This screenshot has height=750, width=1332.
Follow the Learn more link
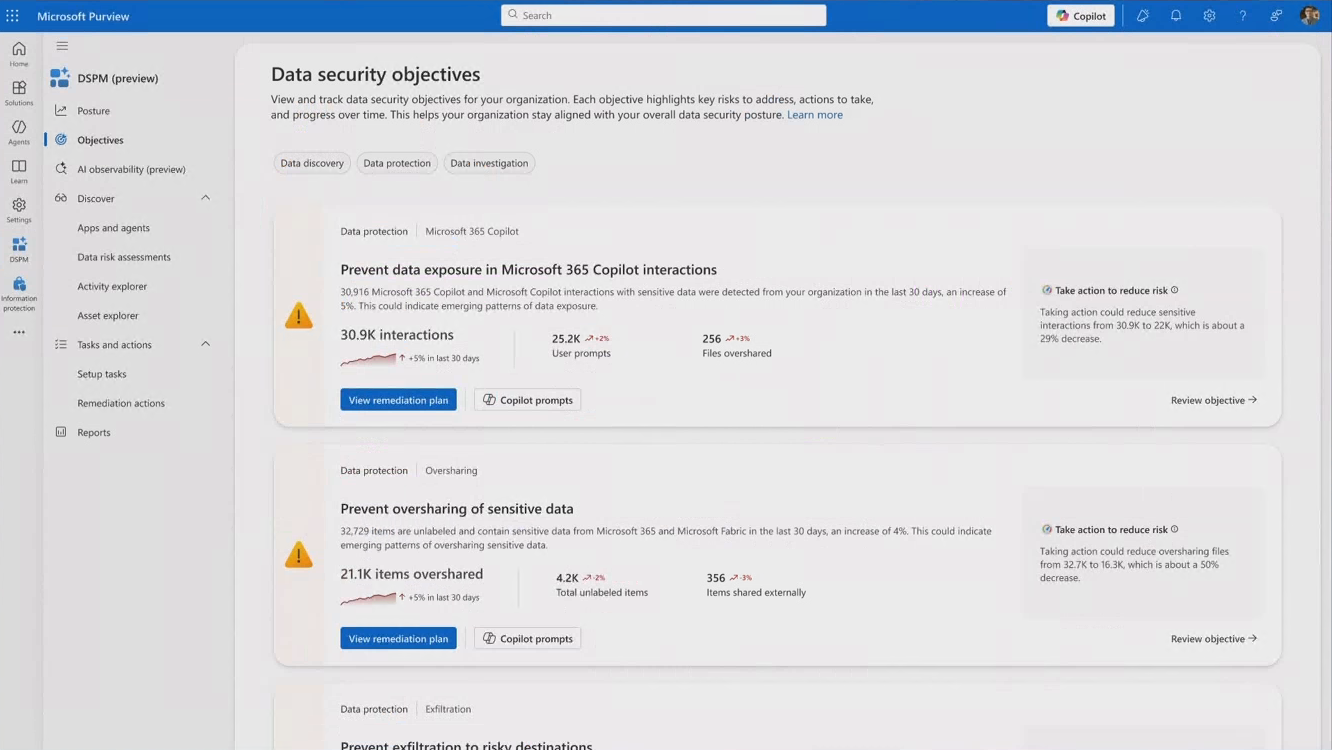tap(815, 115)
